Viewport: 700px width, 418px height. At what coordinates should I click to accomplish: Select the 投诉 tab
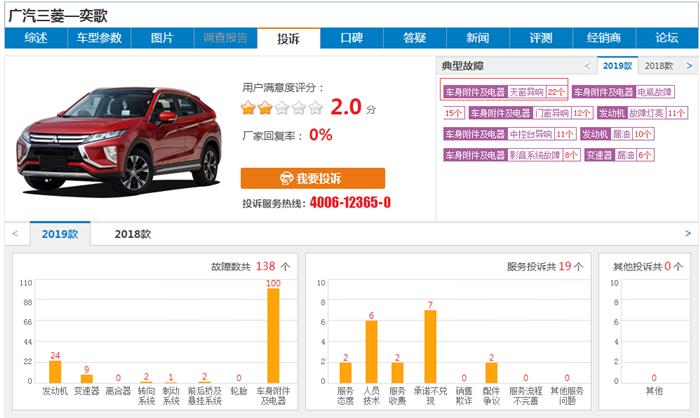(288, 38)
